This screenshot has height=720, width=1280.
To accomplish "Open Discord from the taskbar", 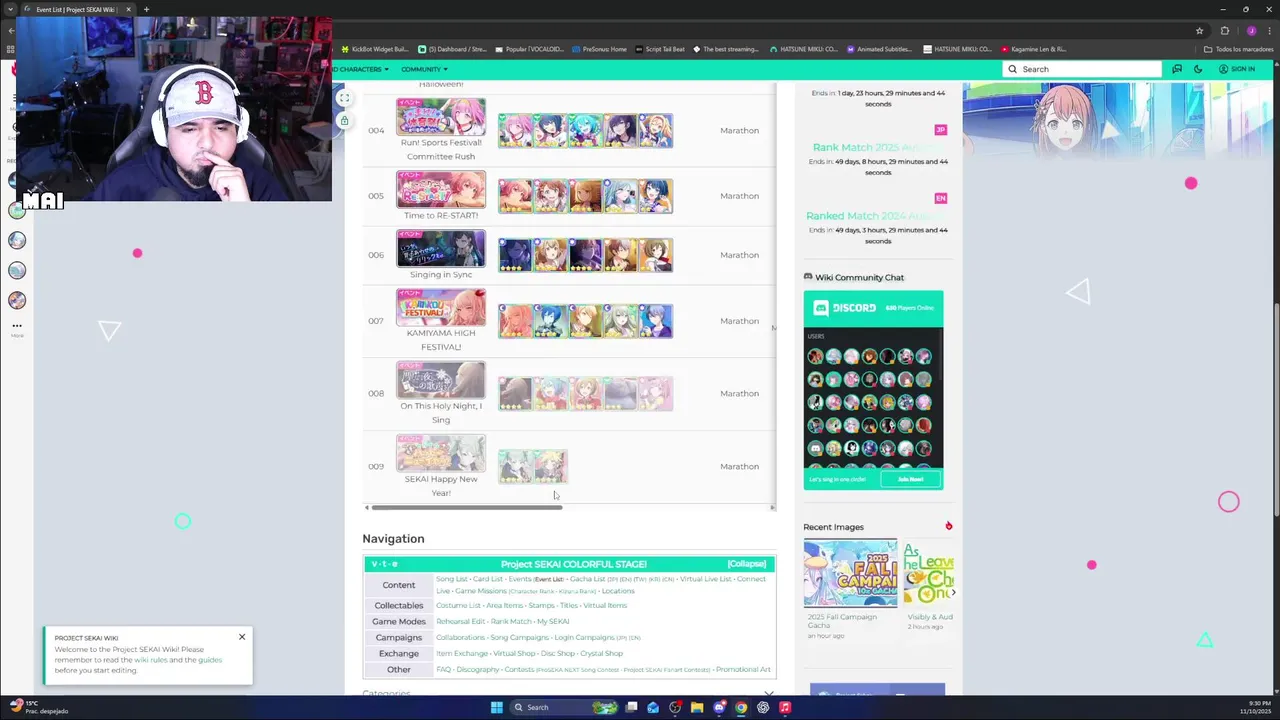I will (719, 707).
